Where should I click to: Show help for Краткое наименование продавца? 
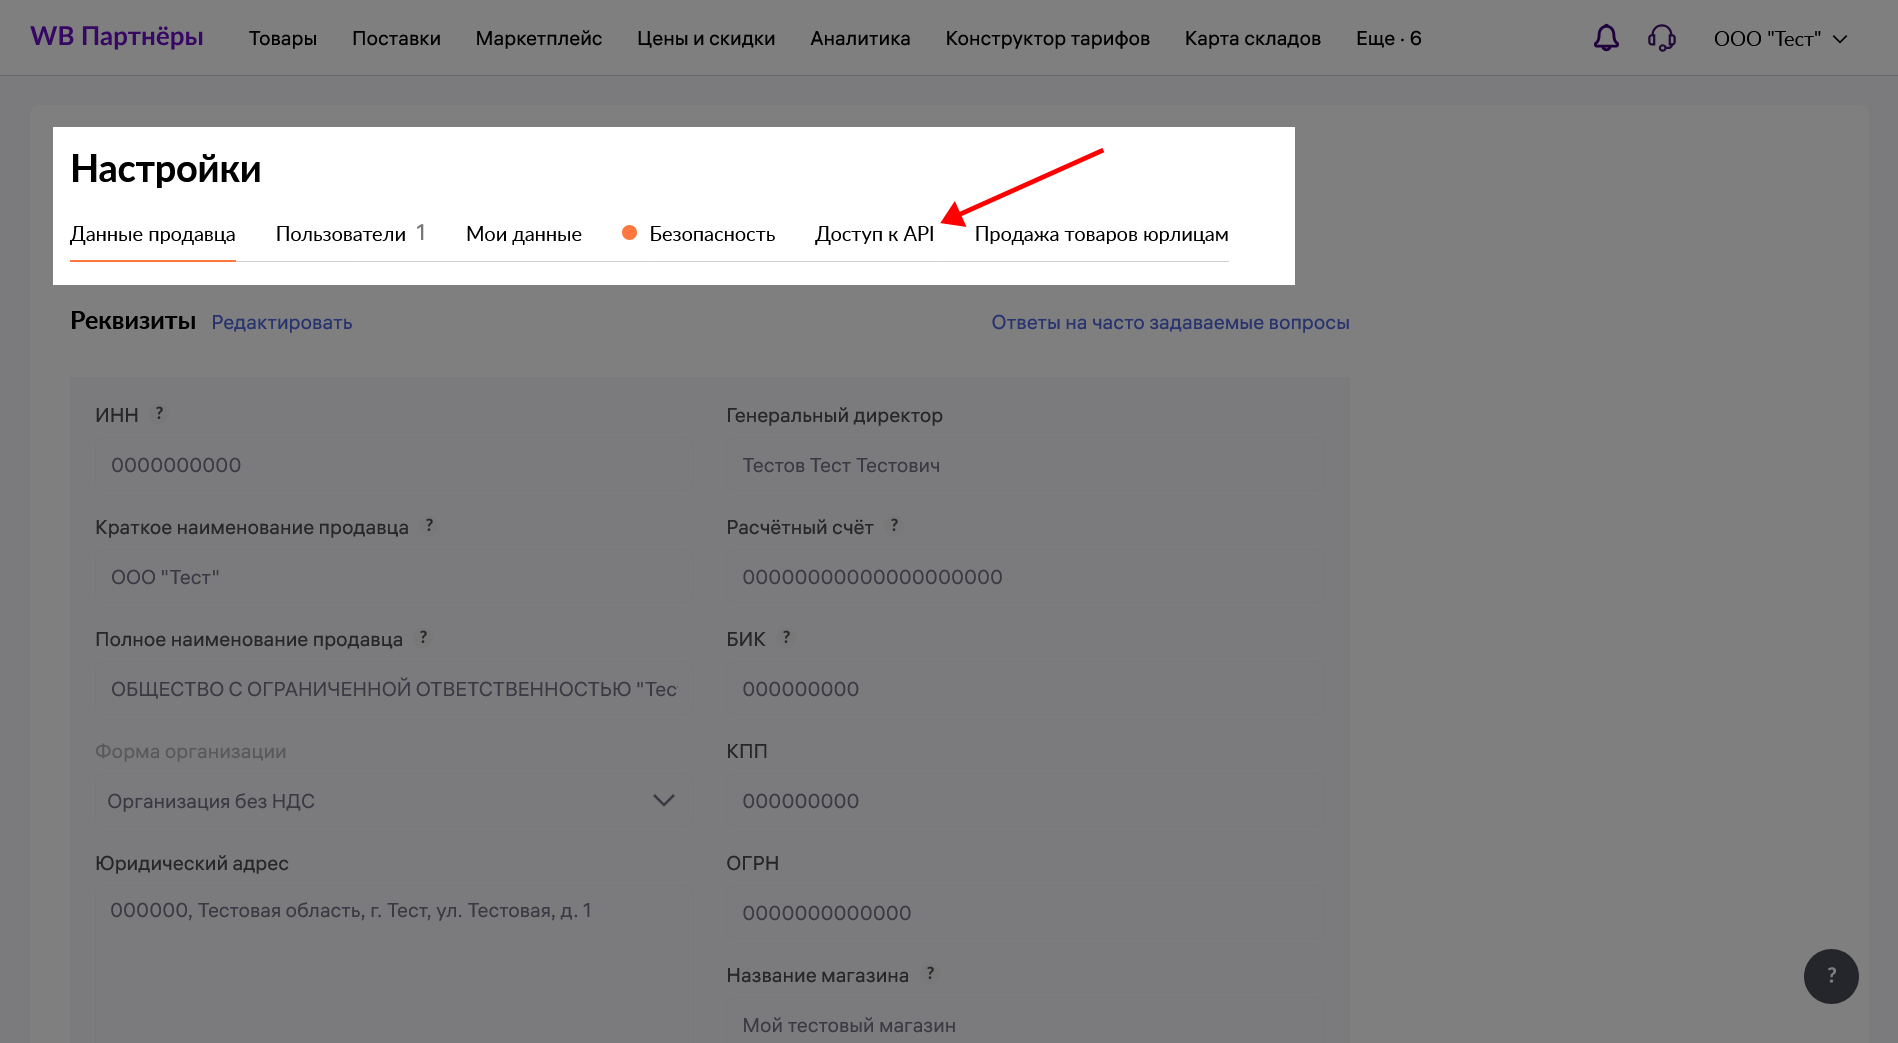[x=429, y=525]
